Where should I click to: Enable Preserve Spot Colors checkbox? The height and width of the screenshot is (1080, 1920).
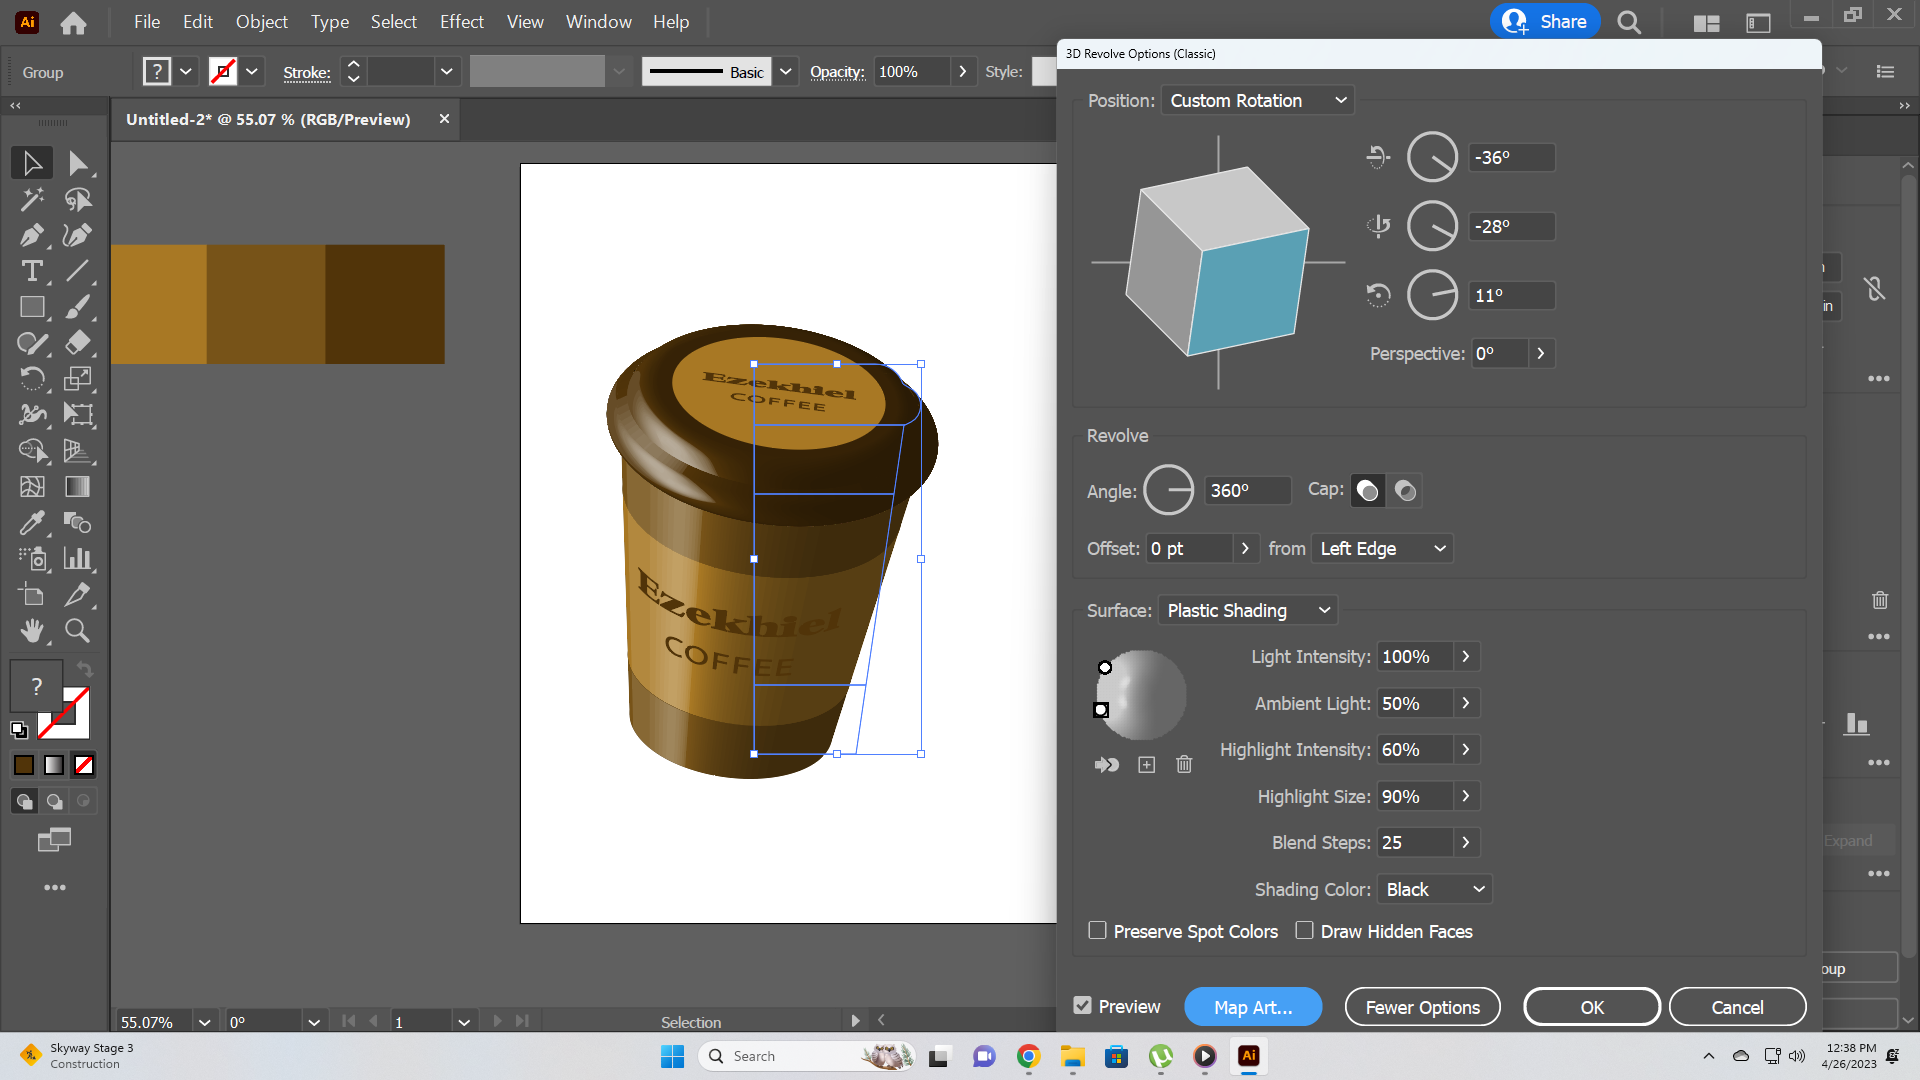pyautogui.click(x=1097, y=931)
